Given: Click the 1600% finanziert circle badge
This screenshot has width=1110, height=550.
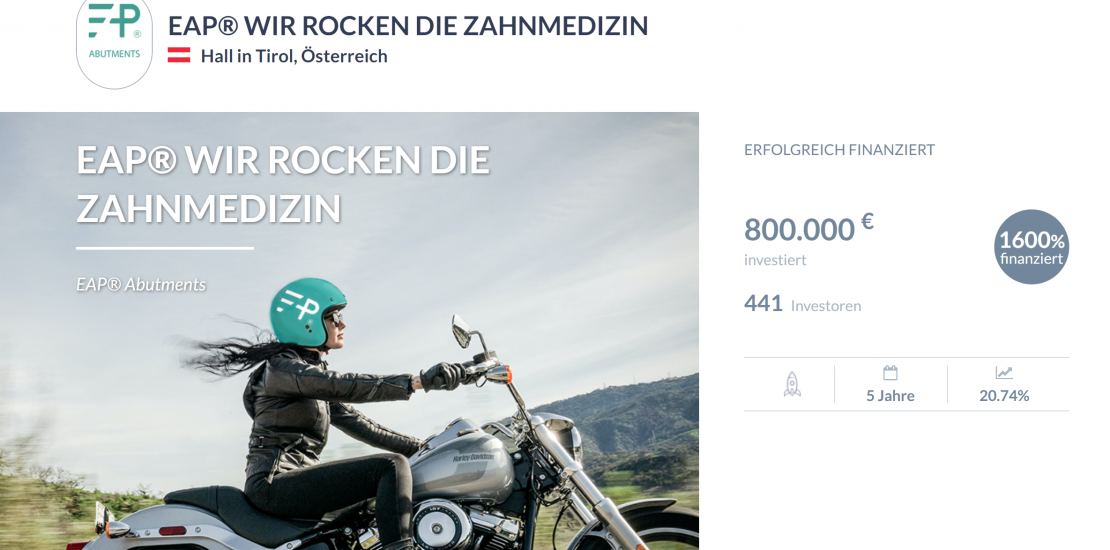Looking at the screenshot, I should [x=1031, y=247].
